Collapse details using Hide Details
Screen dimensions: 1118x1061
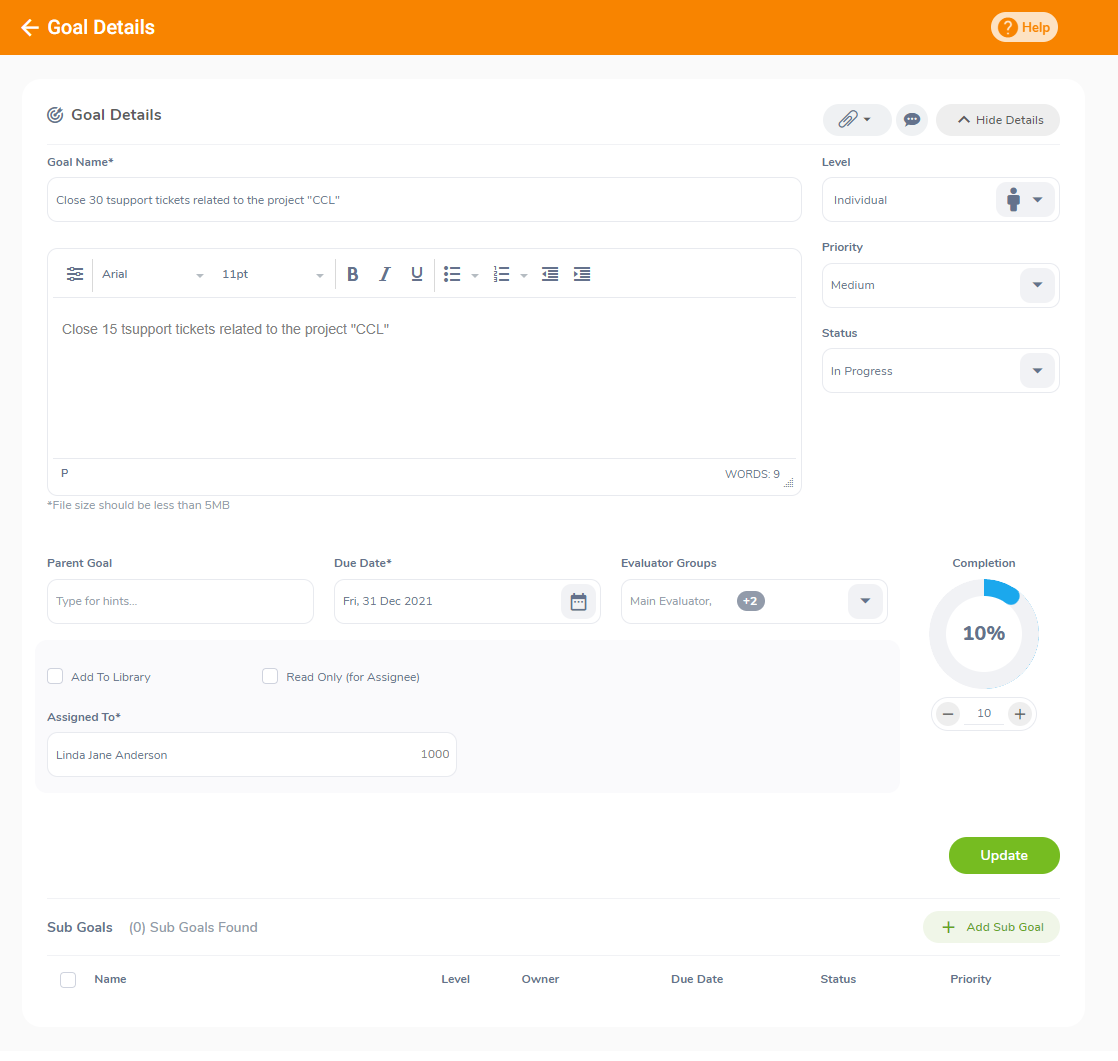[x=997, y=119]
